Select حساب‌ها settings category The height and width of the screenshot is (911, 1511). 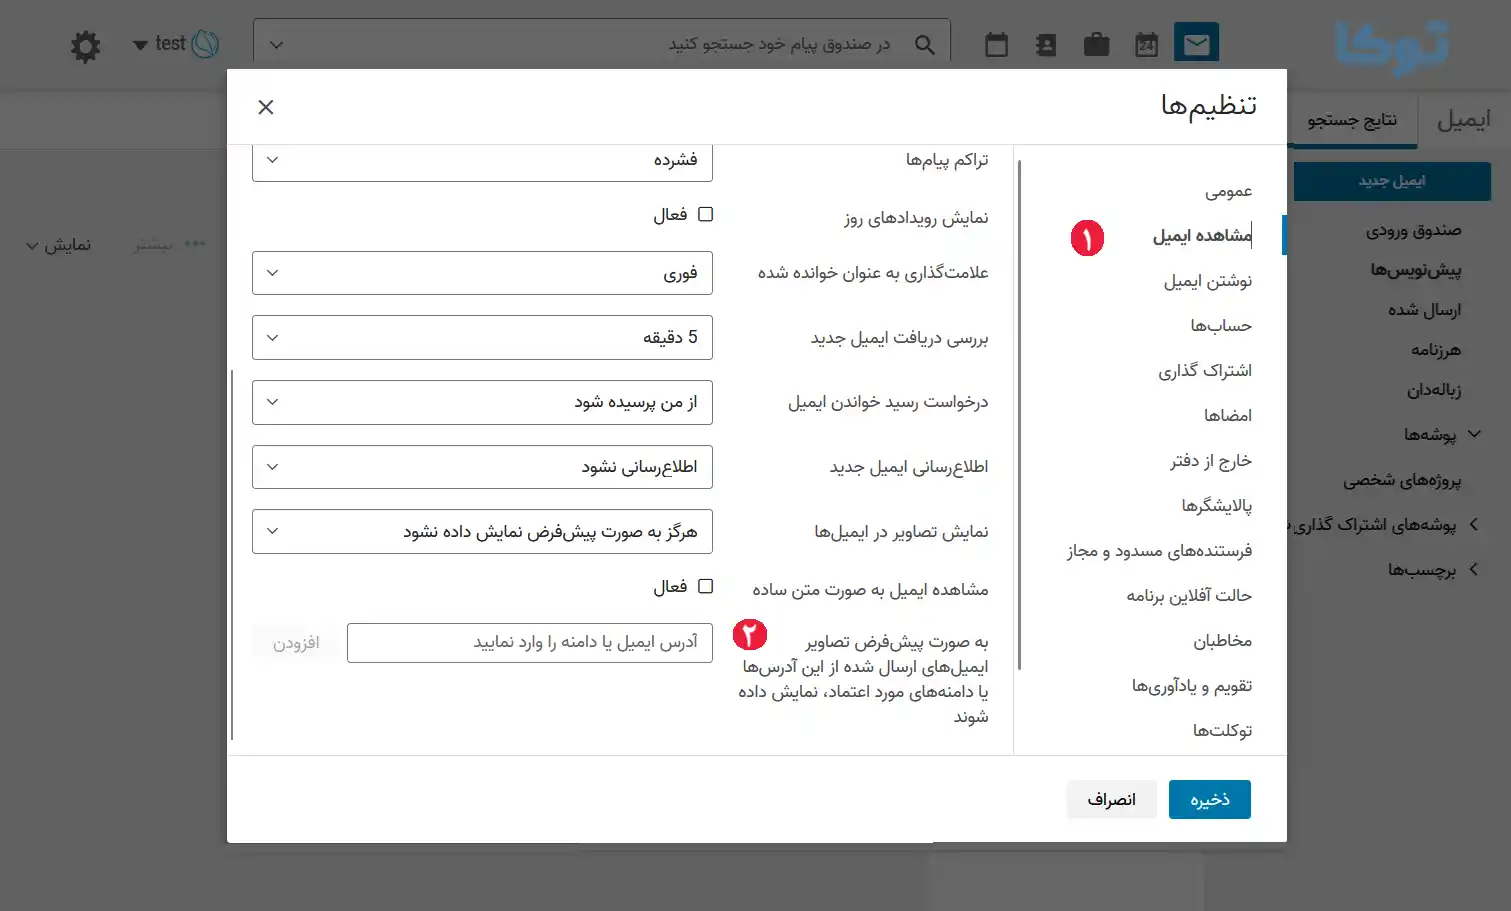[1221, 326]
